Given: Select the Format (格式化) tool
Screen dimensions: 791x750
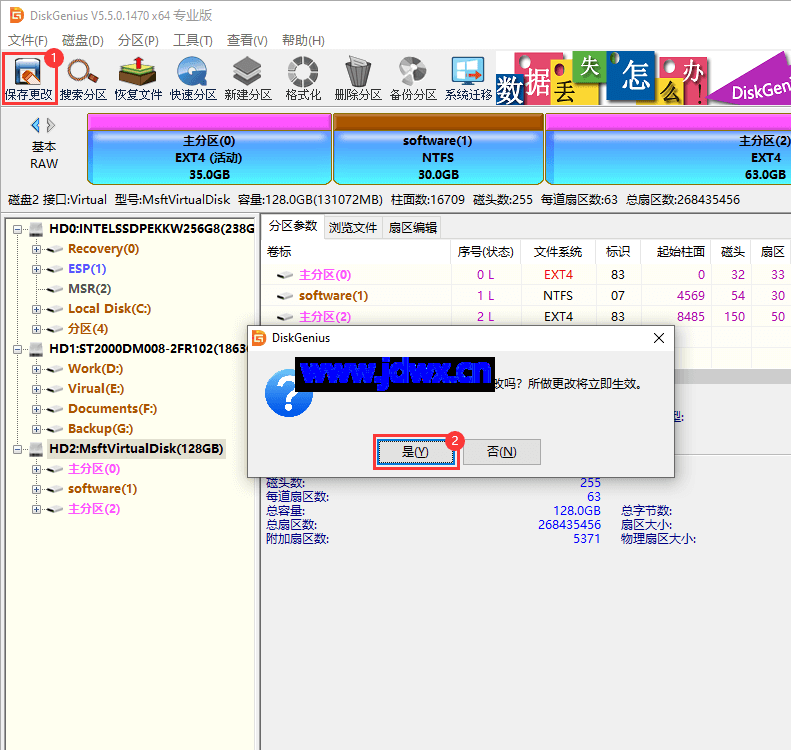Looking at the screenshot, I should pos(303,79).
